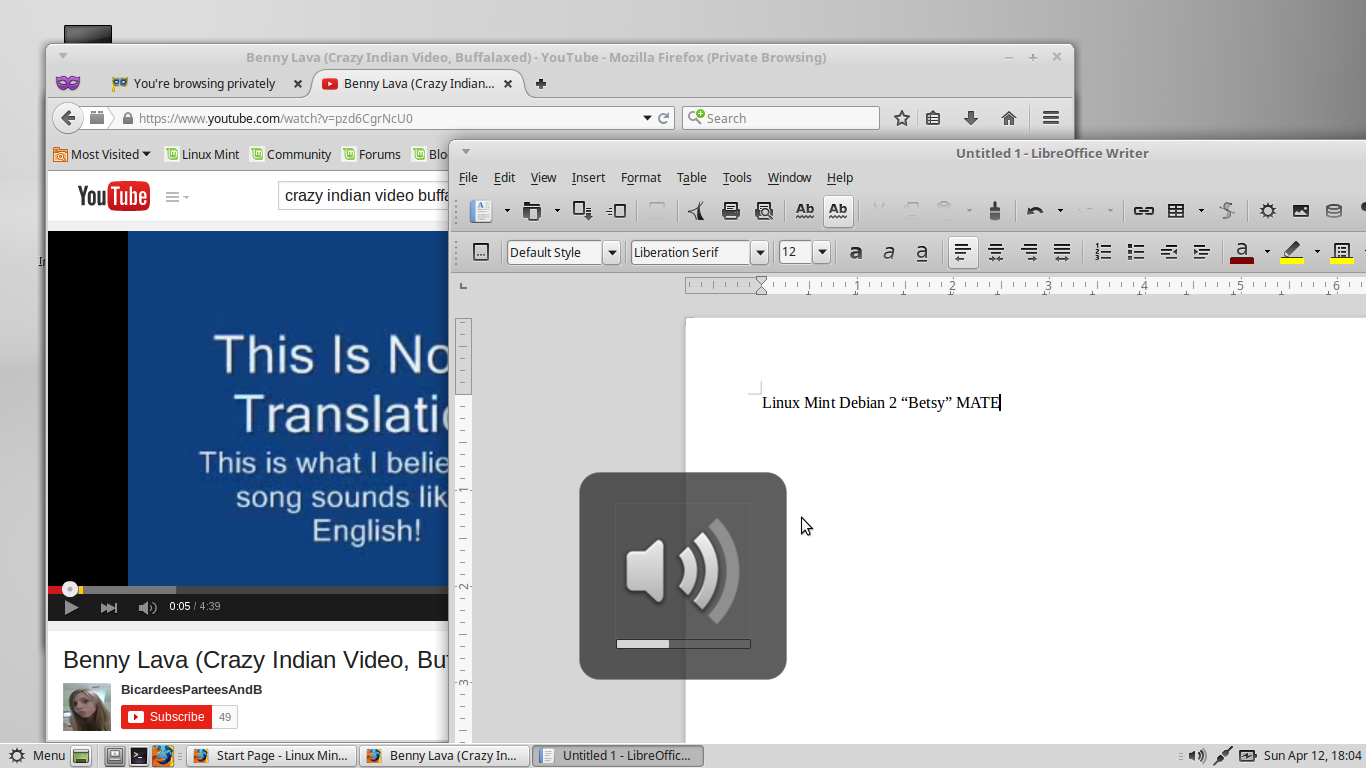Open a new tab in Firefox
1366x768 pixels.
pyautogui.click(x=541, y=84)
